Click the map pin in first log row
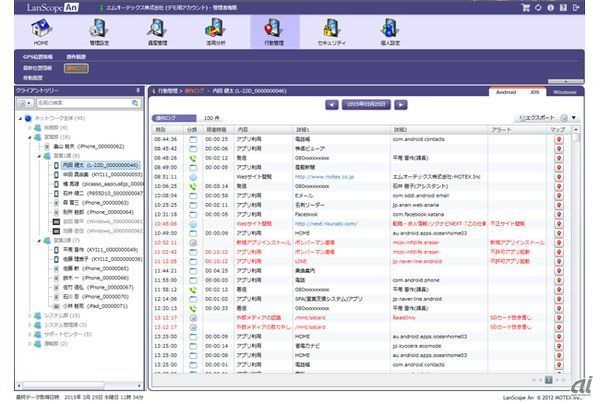The height and width of the screenshot is (404, 600). coord(558,141)
